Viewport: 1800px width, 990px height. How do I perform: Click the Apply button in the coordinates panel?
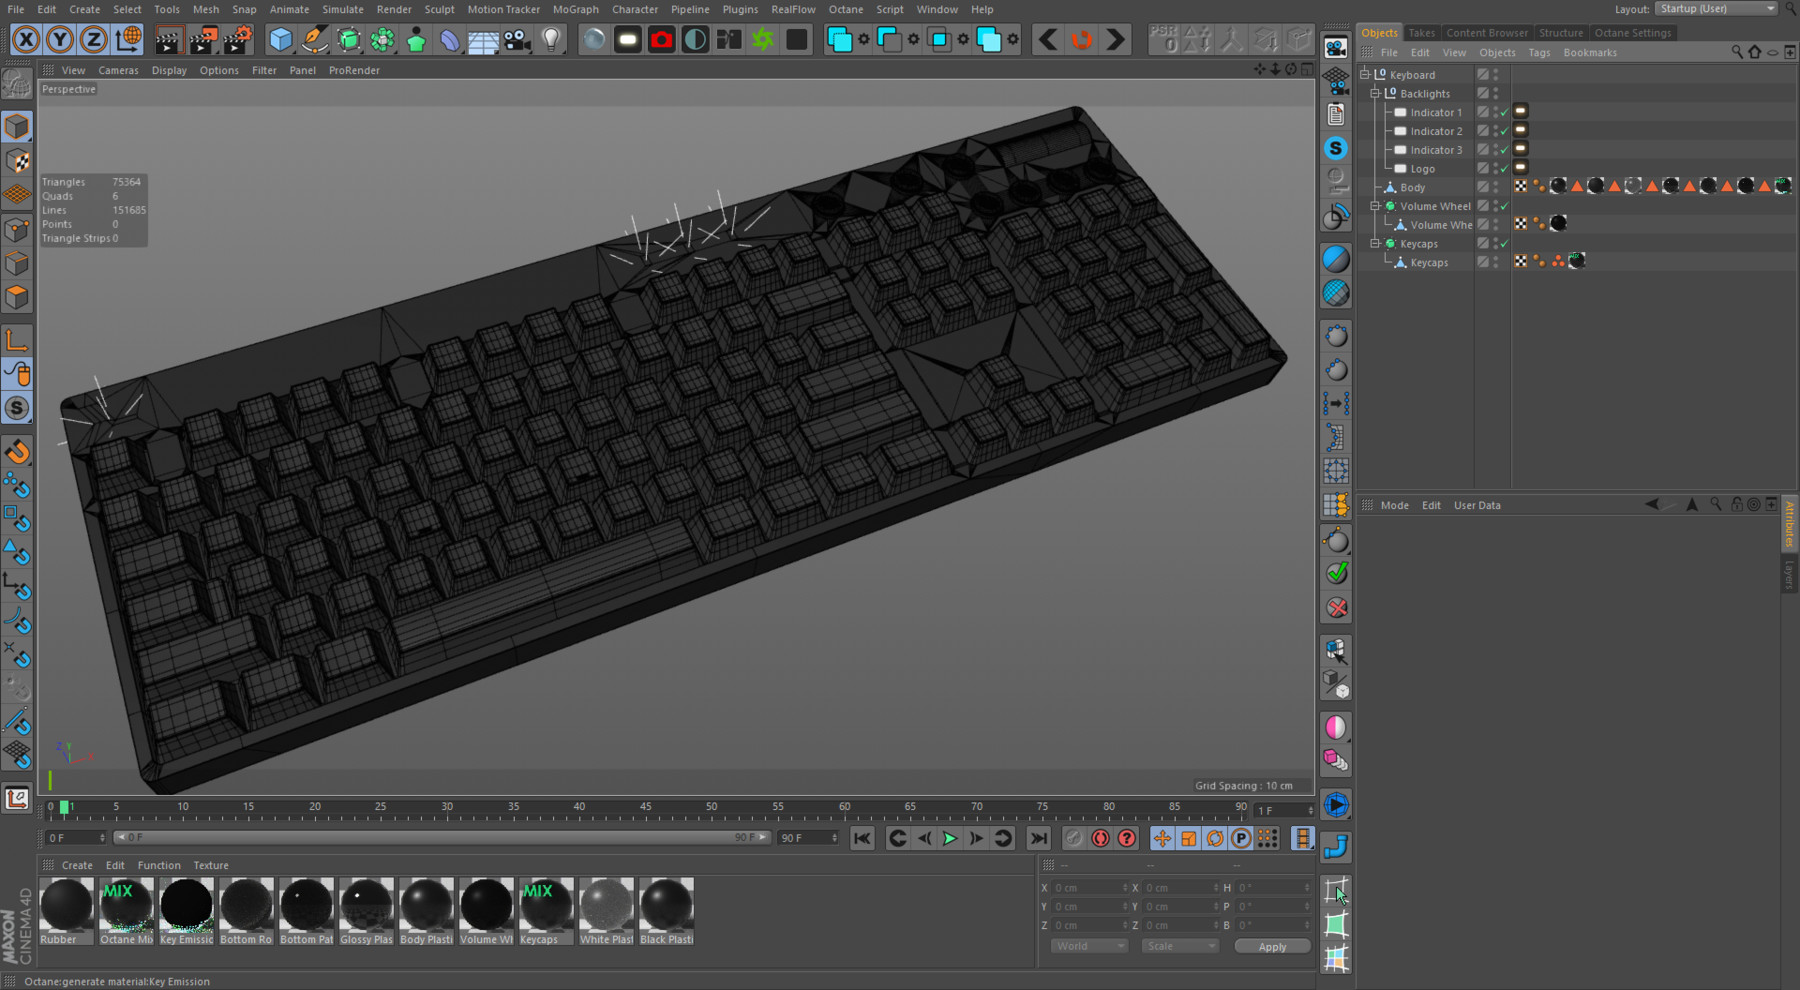(x=1271, y=946)
